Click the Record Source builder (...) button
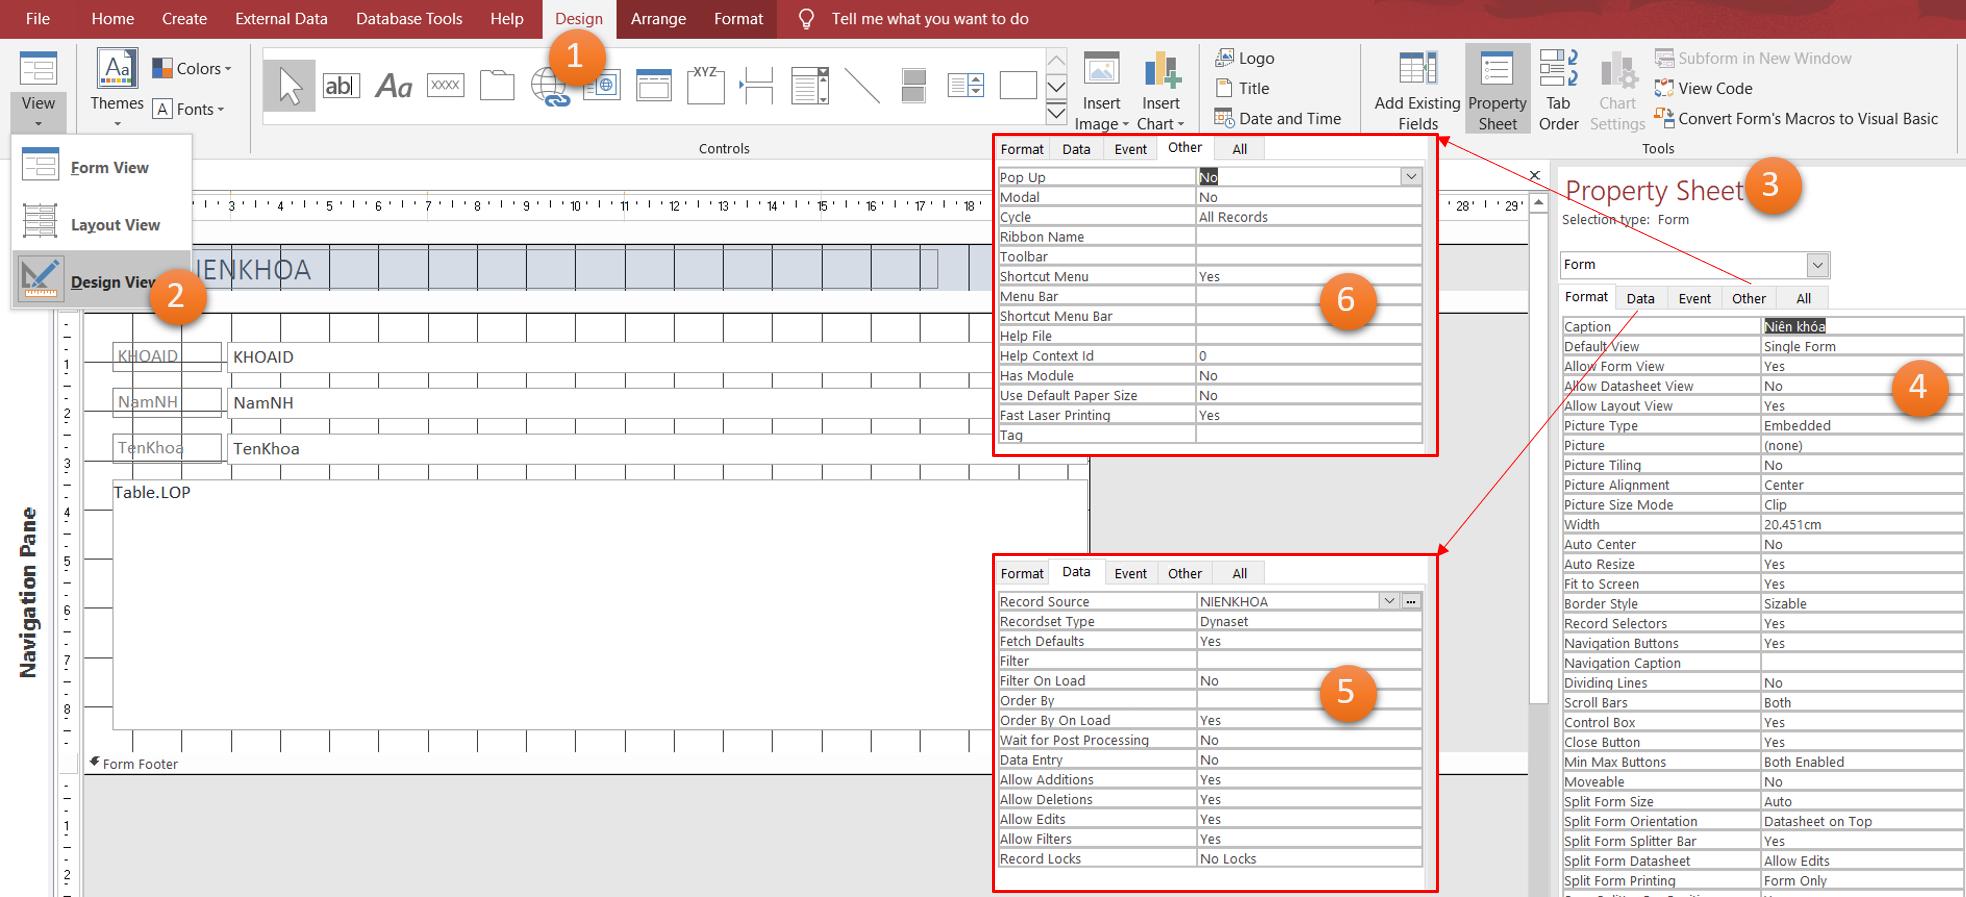The image size is (1966, 897). [x=1411, y=601]
